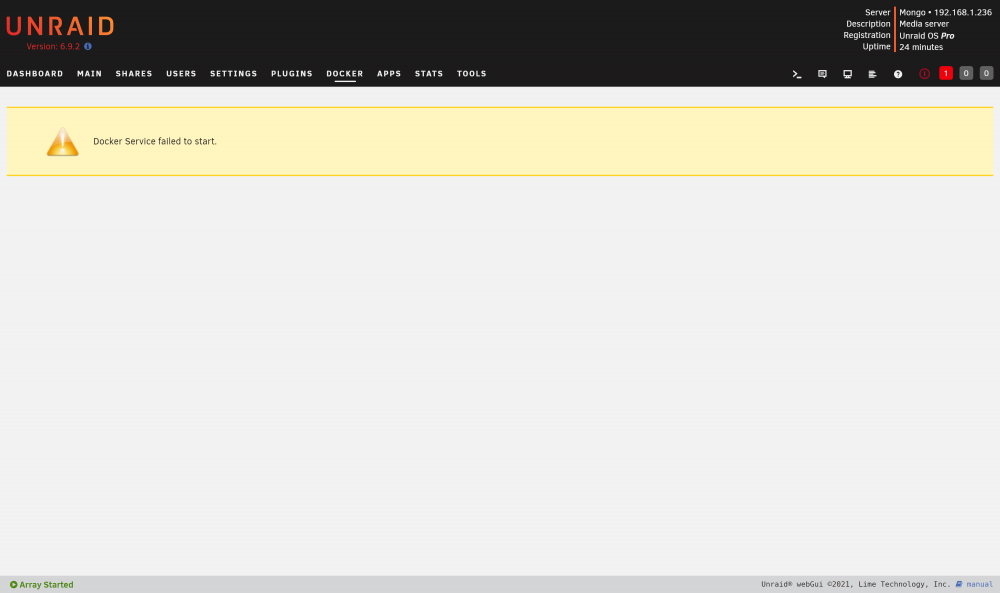Screen dimensions: 1000x593
Task: Go to the Dashboard tab
Action: coord(35,74)
